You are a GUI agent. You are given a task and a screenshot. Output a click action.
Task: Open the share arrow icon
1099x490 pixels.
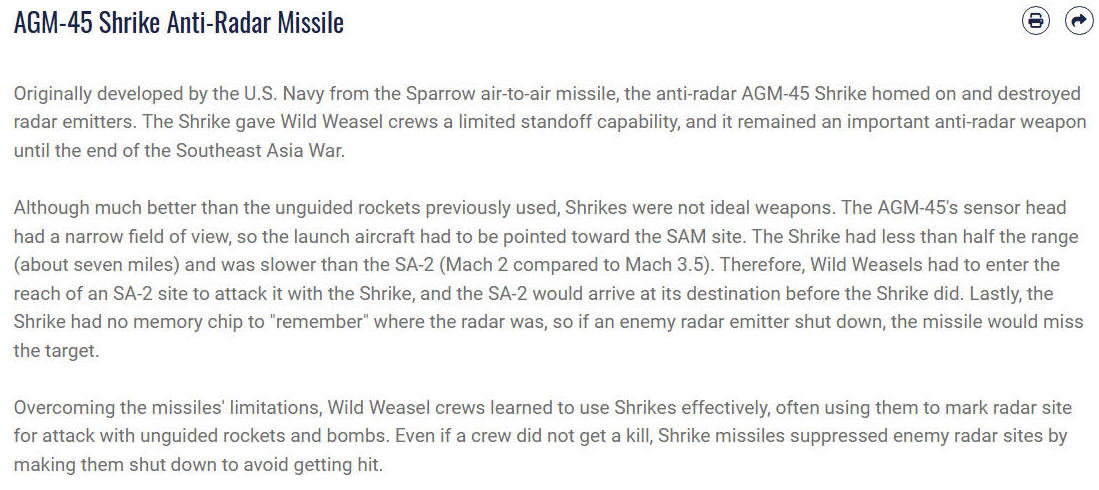pyautogui.click(x=1077, y=21)
